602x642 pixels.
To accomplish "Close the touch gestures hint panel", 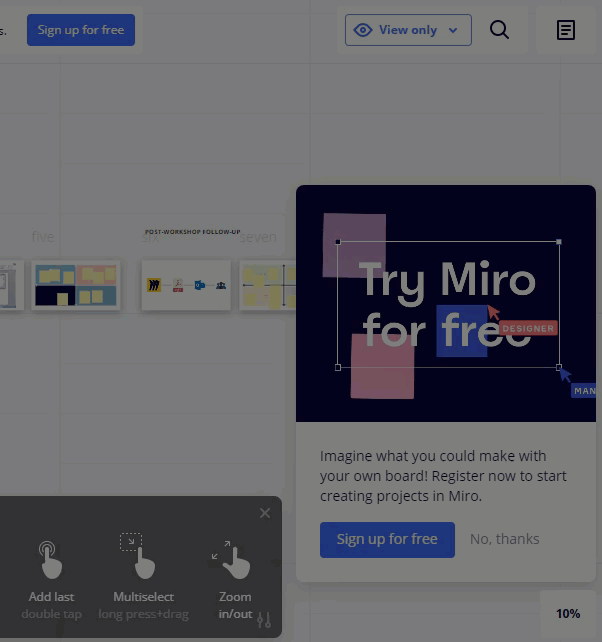I will click(265, 513).
